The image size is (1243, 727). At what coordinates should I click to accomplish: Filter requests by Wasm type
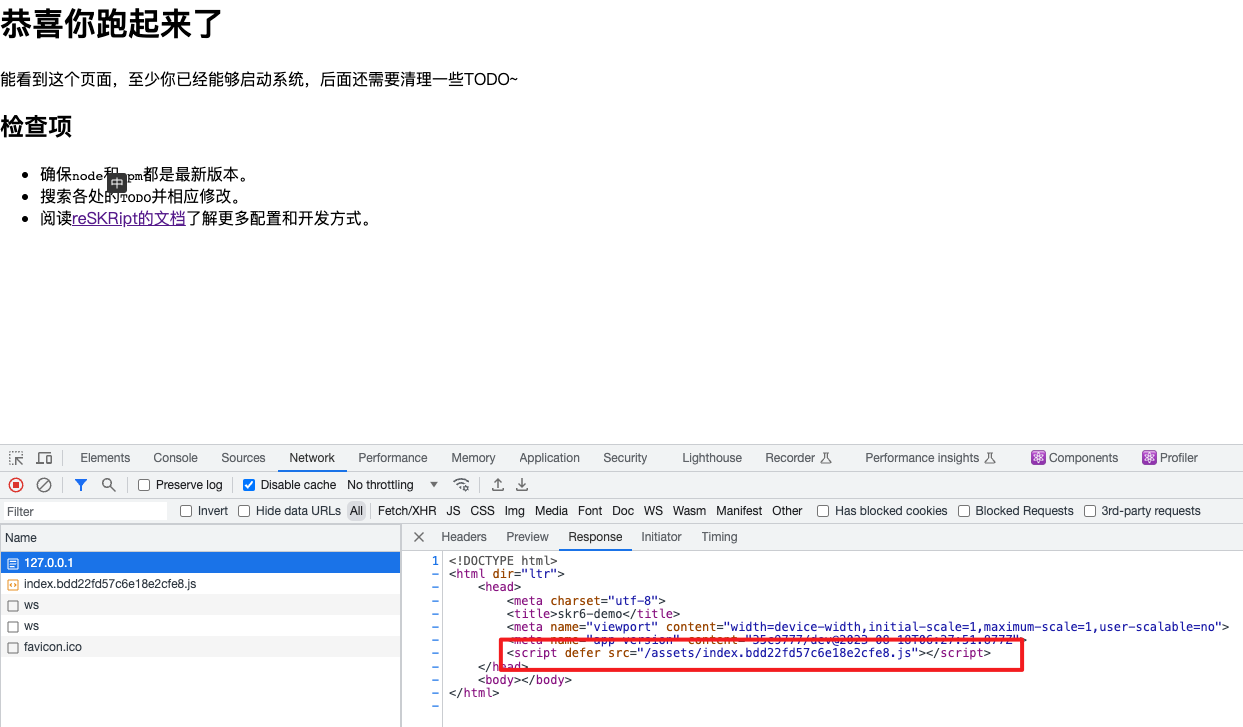tap(689, 511)
